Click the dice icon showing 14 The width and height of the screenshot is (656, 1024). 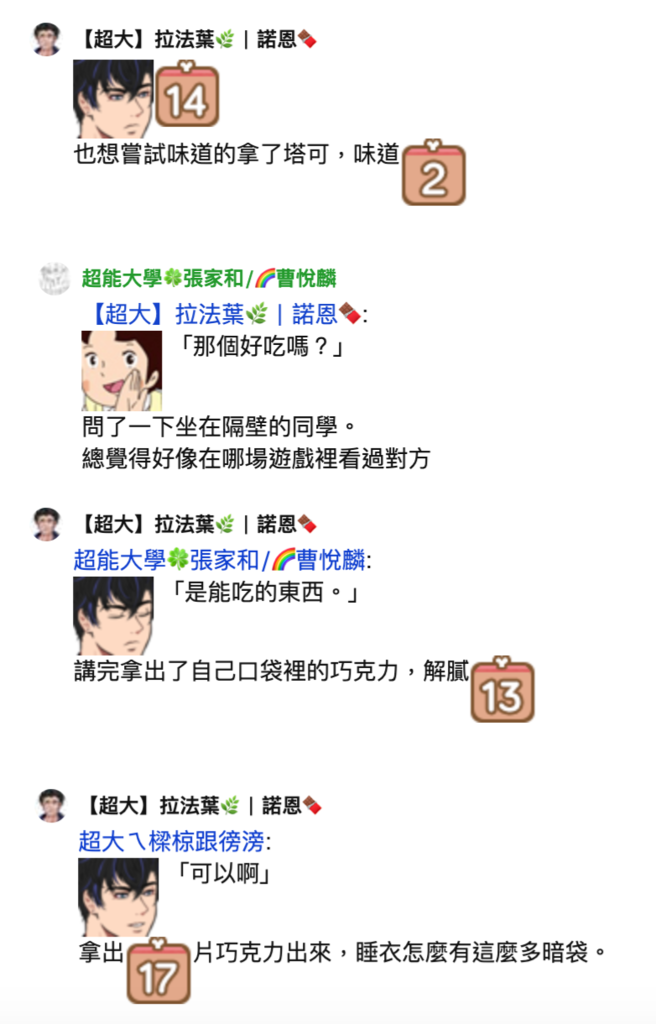pyautogui.click(x=187, y=95)
